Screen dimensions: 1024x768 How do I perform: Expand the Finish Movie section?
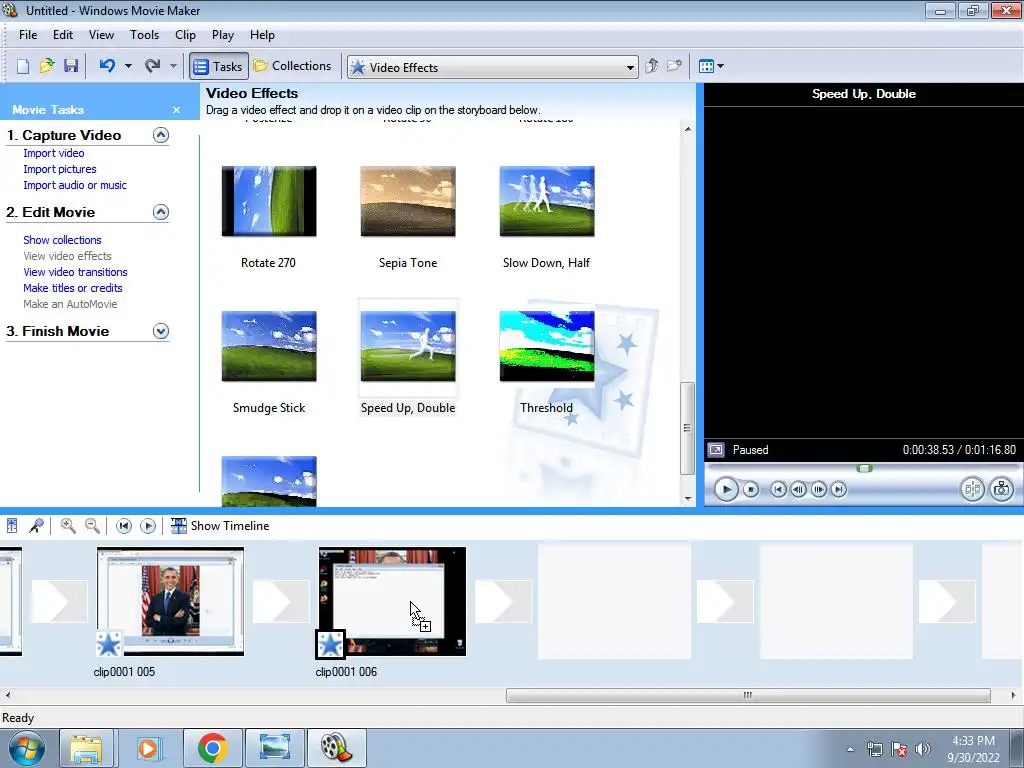(161, 331)
